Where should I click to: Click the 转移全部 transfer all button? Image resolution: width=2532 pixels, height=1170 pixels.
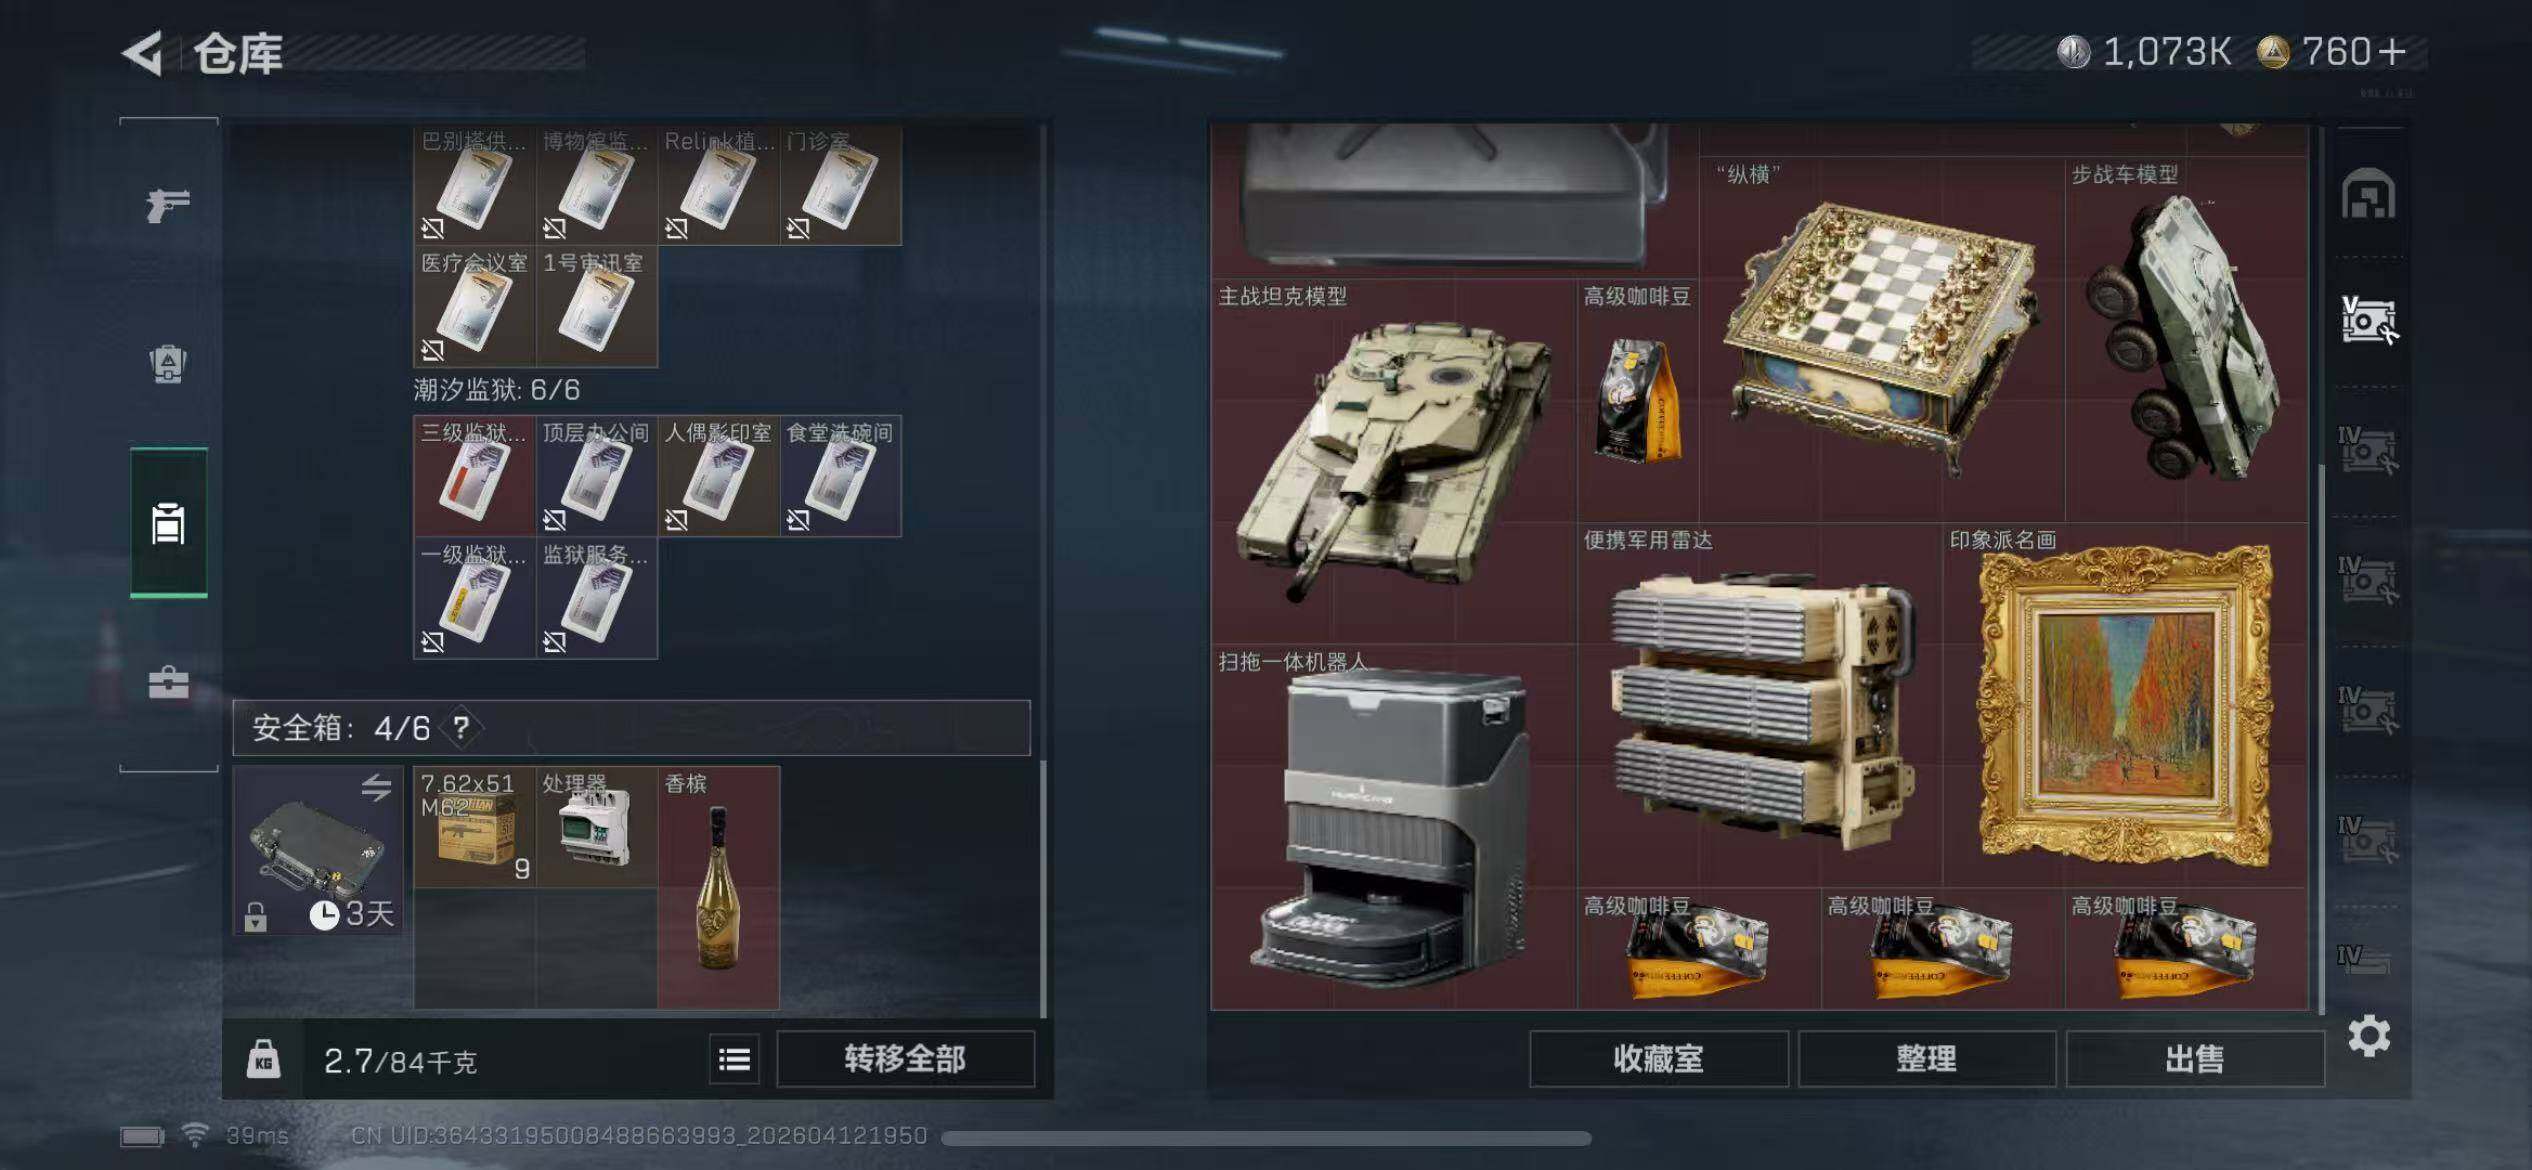[905, 1059]
